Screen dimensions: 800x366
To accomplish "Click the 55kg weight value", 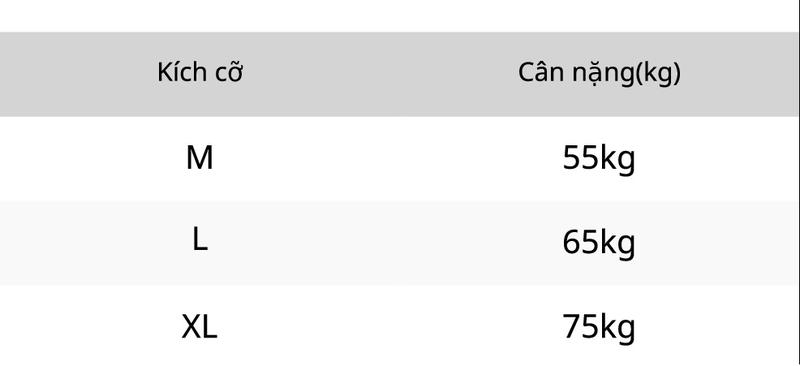I will [x=599, y=160].
